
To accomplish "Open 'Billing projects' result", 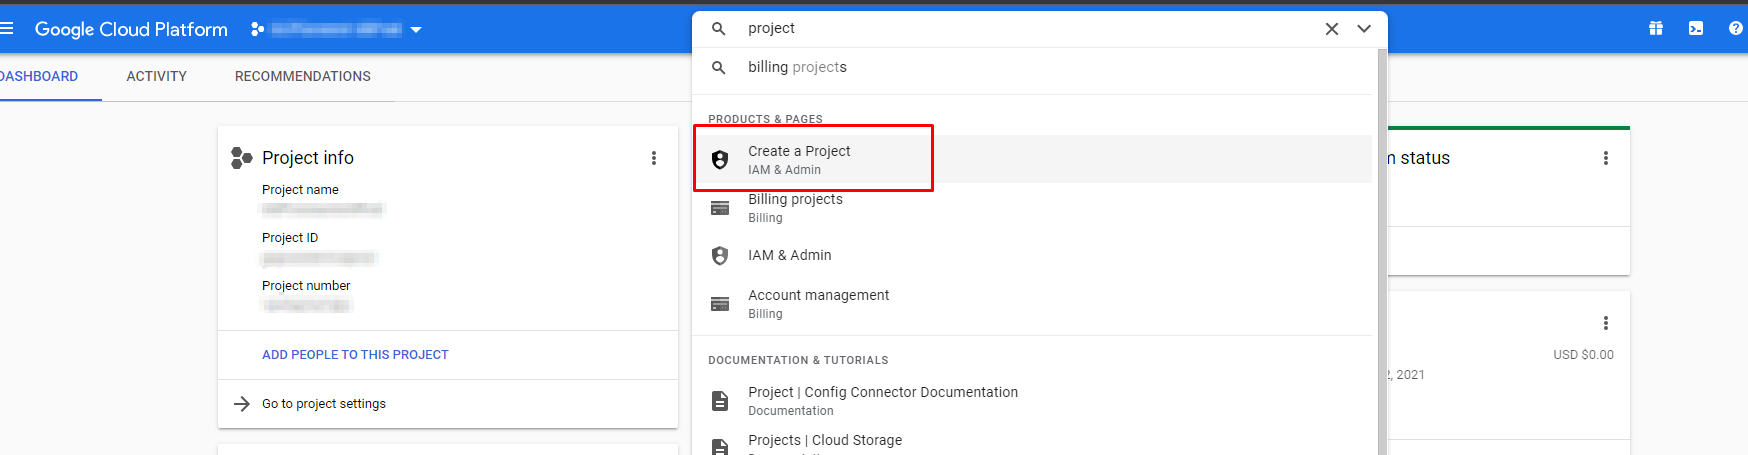I will click(x=1034, y=207).
